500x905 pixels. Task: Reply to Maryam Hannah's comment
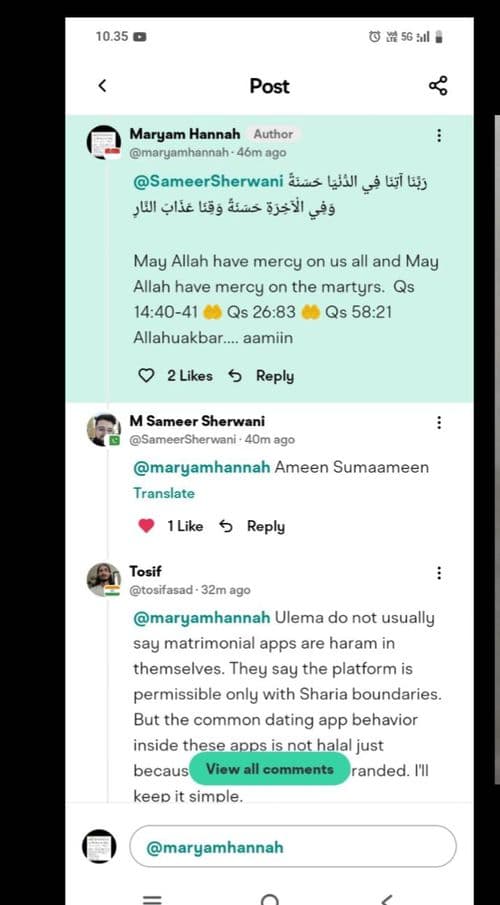click(x=262, y=376)
